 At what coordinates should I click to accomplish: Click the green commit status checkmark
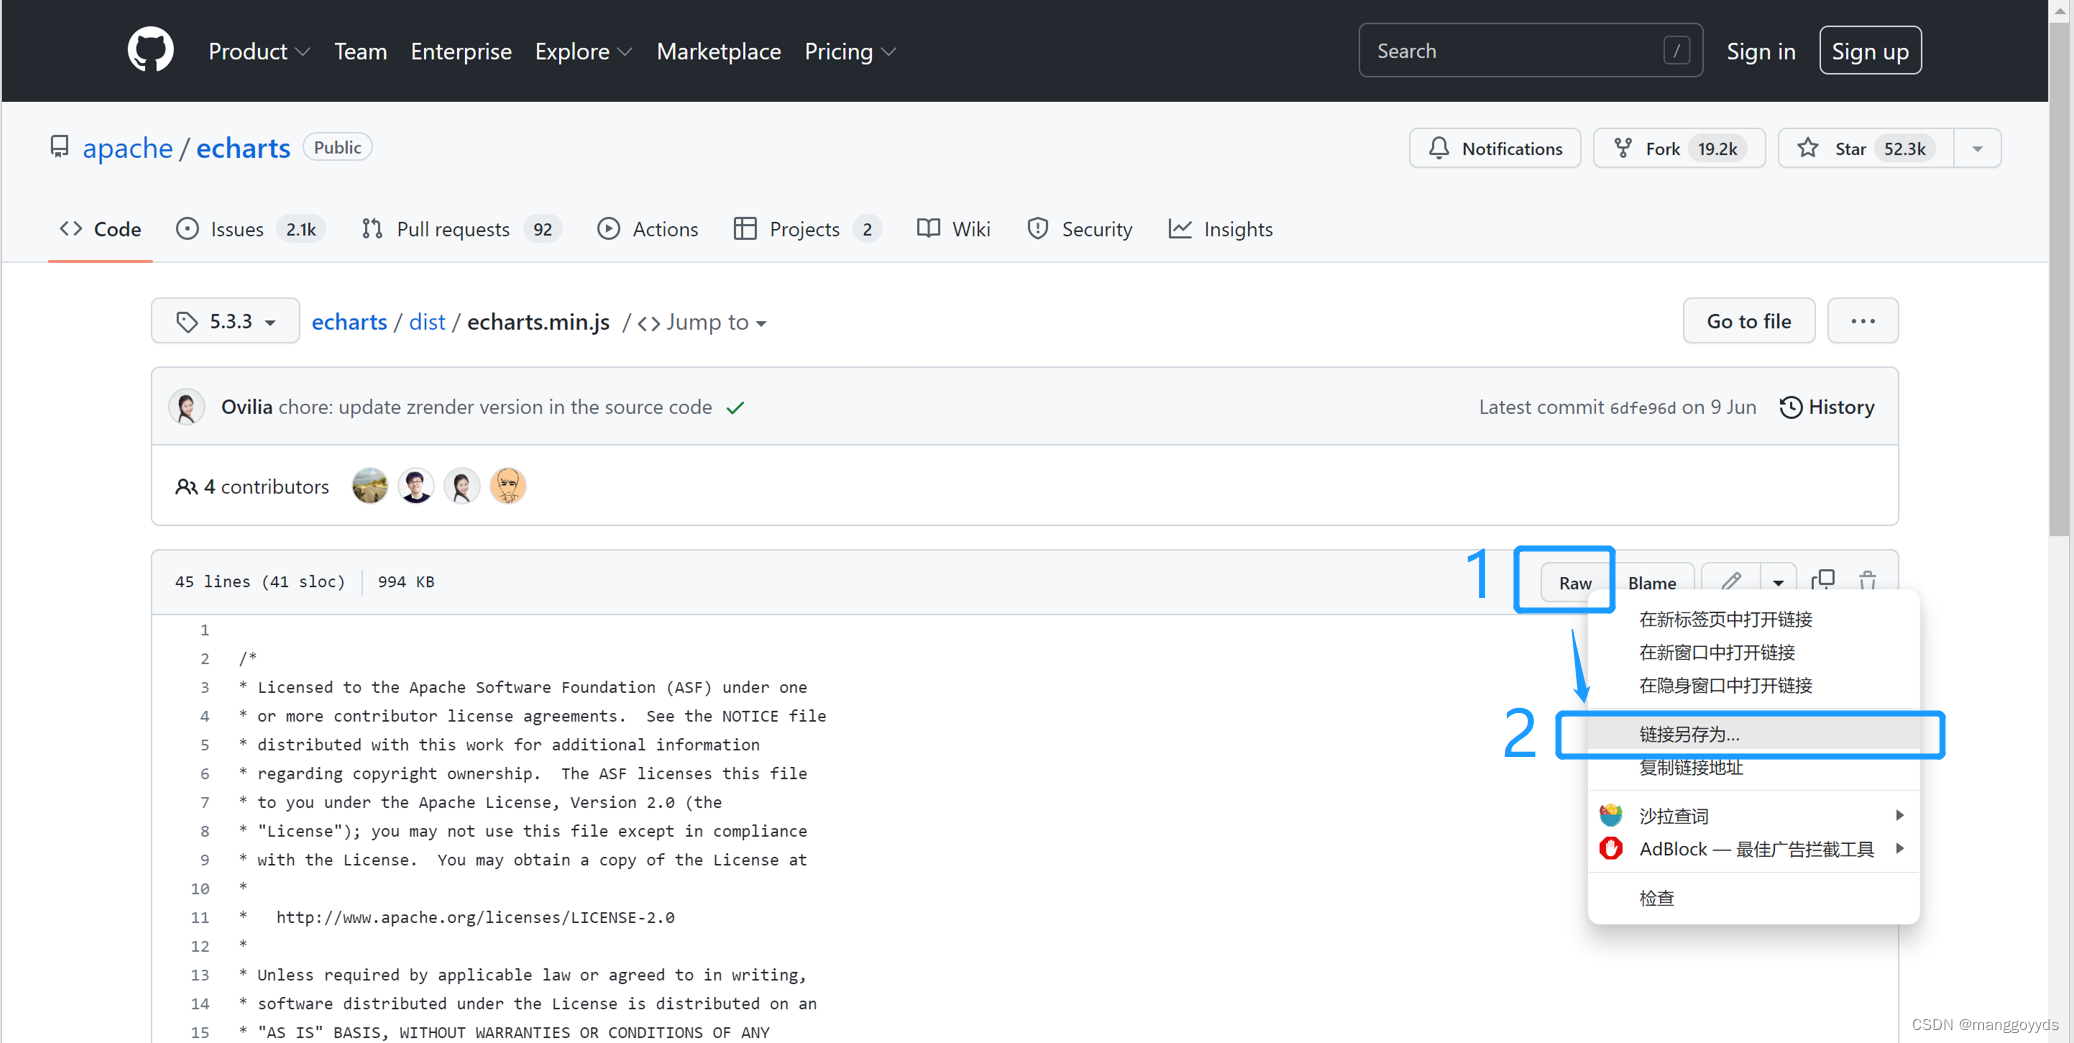(x=736, y=408)
